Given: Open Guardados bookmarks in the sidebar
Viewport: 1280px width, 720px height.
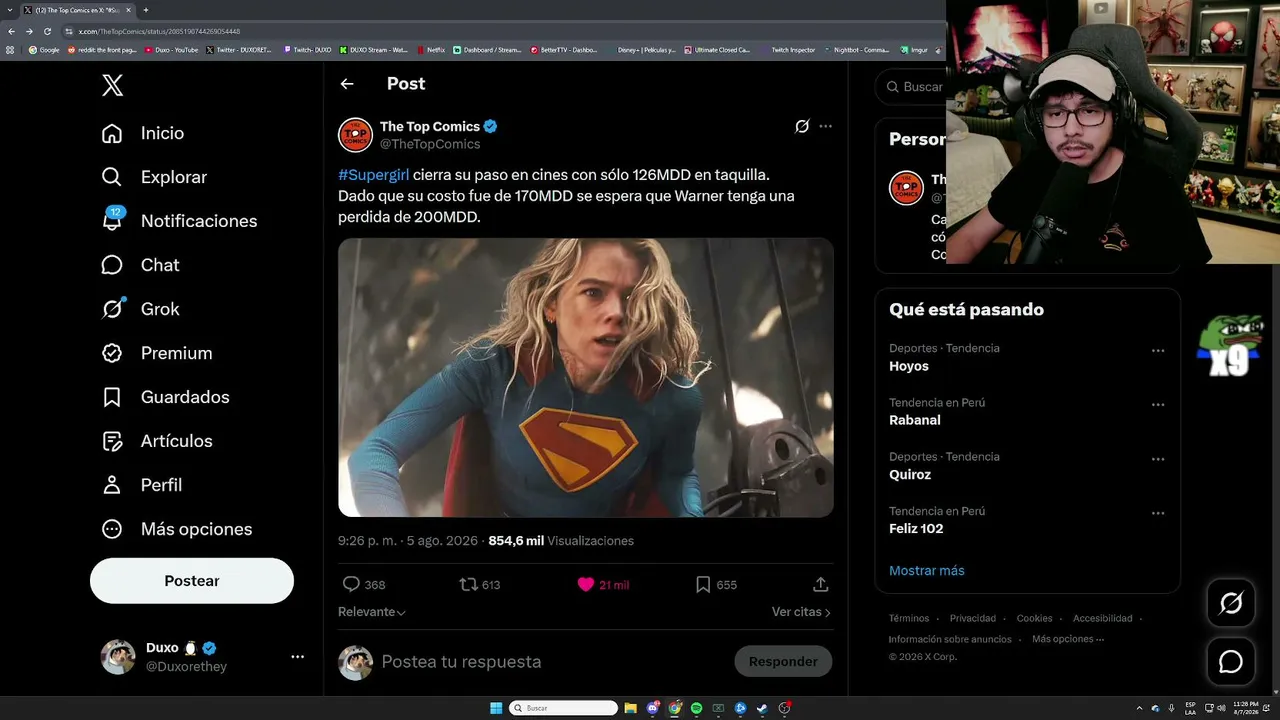Looking at the screenshot, I should point(165,397).
